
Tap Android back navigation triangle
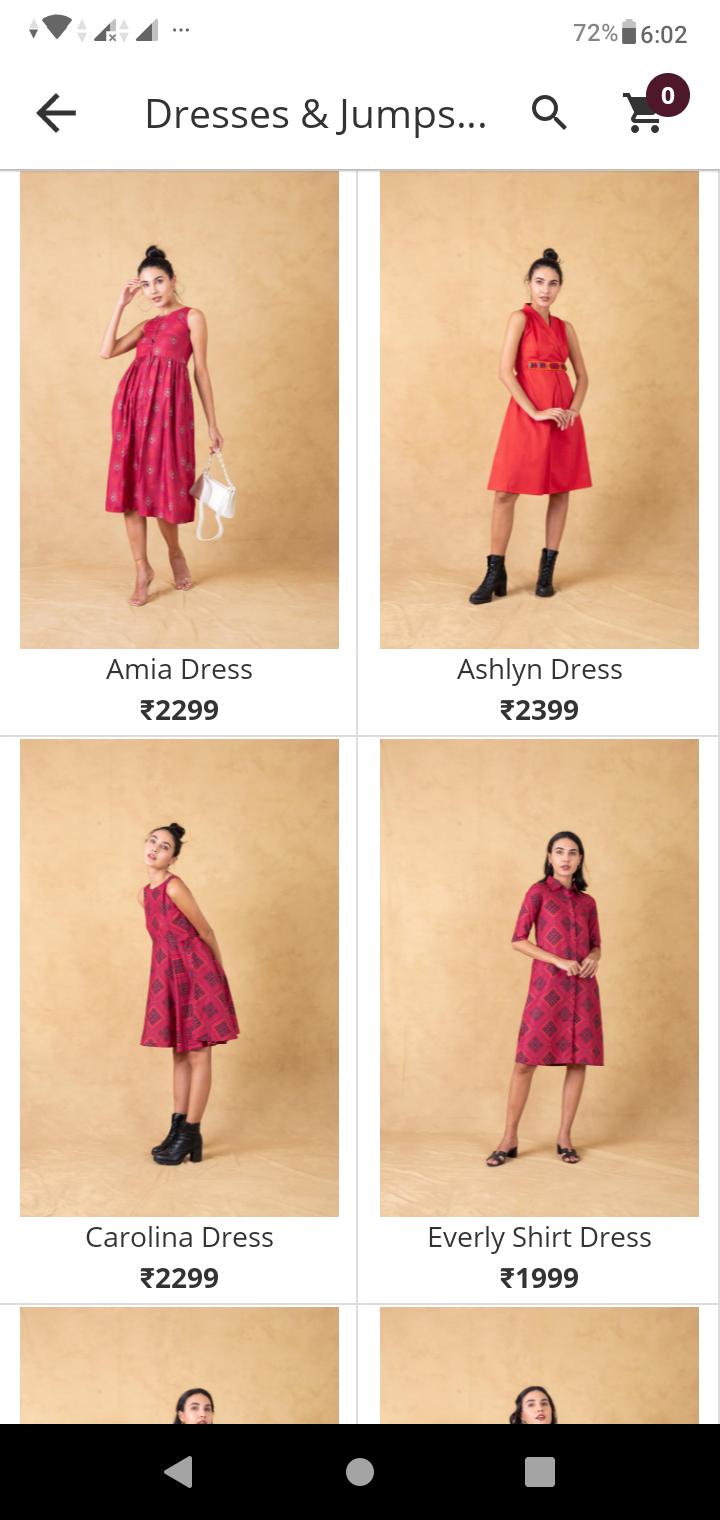click(178, 1471)
